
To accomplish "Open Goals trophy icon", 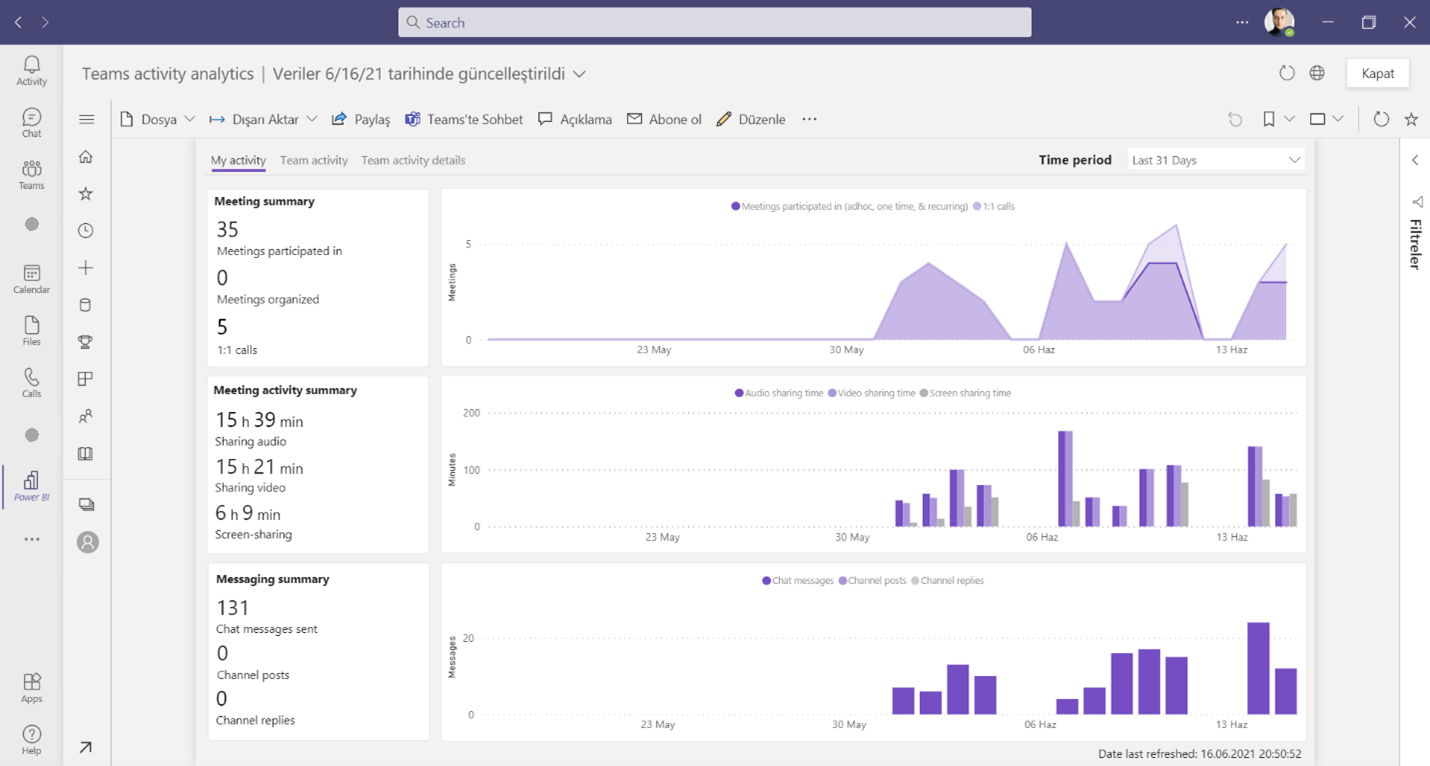I will (x=86, y=342).
